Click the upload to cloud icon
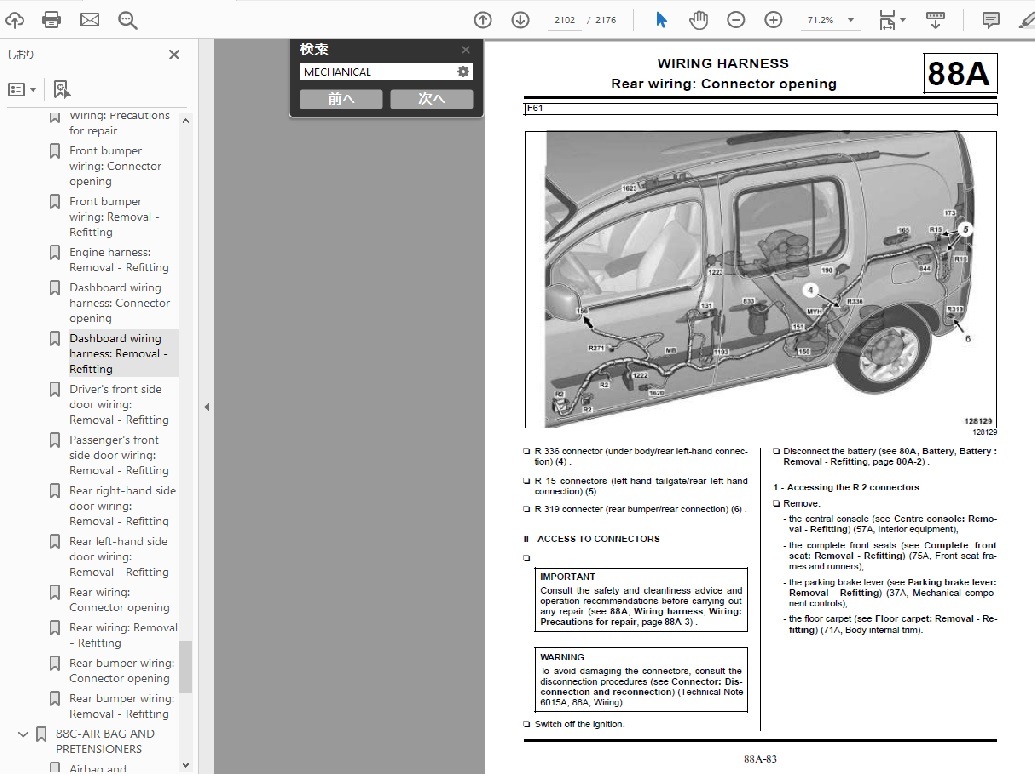 [x=15, y=19]
